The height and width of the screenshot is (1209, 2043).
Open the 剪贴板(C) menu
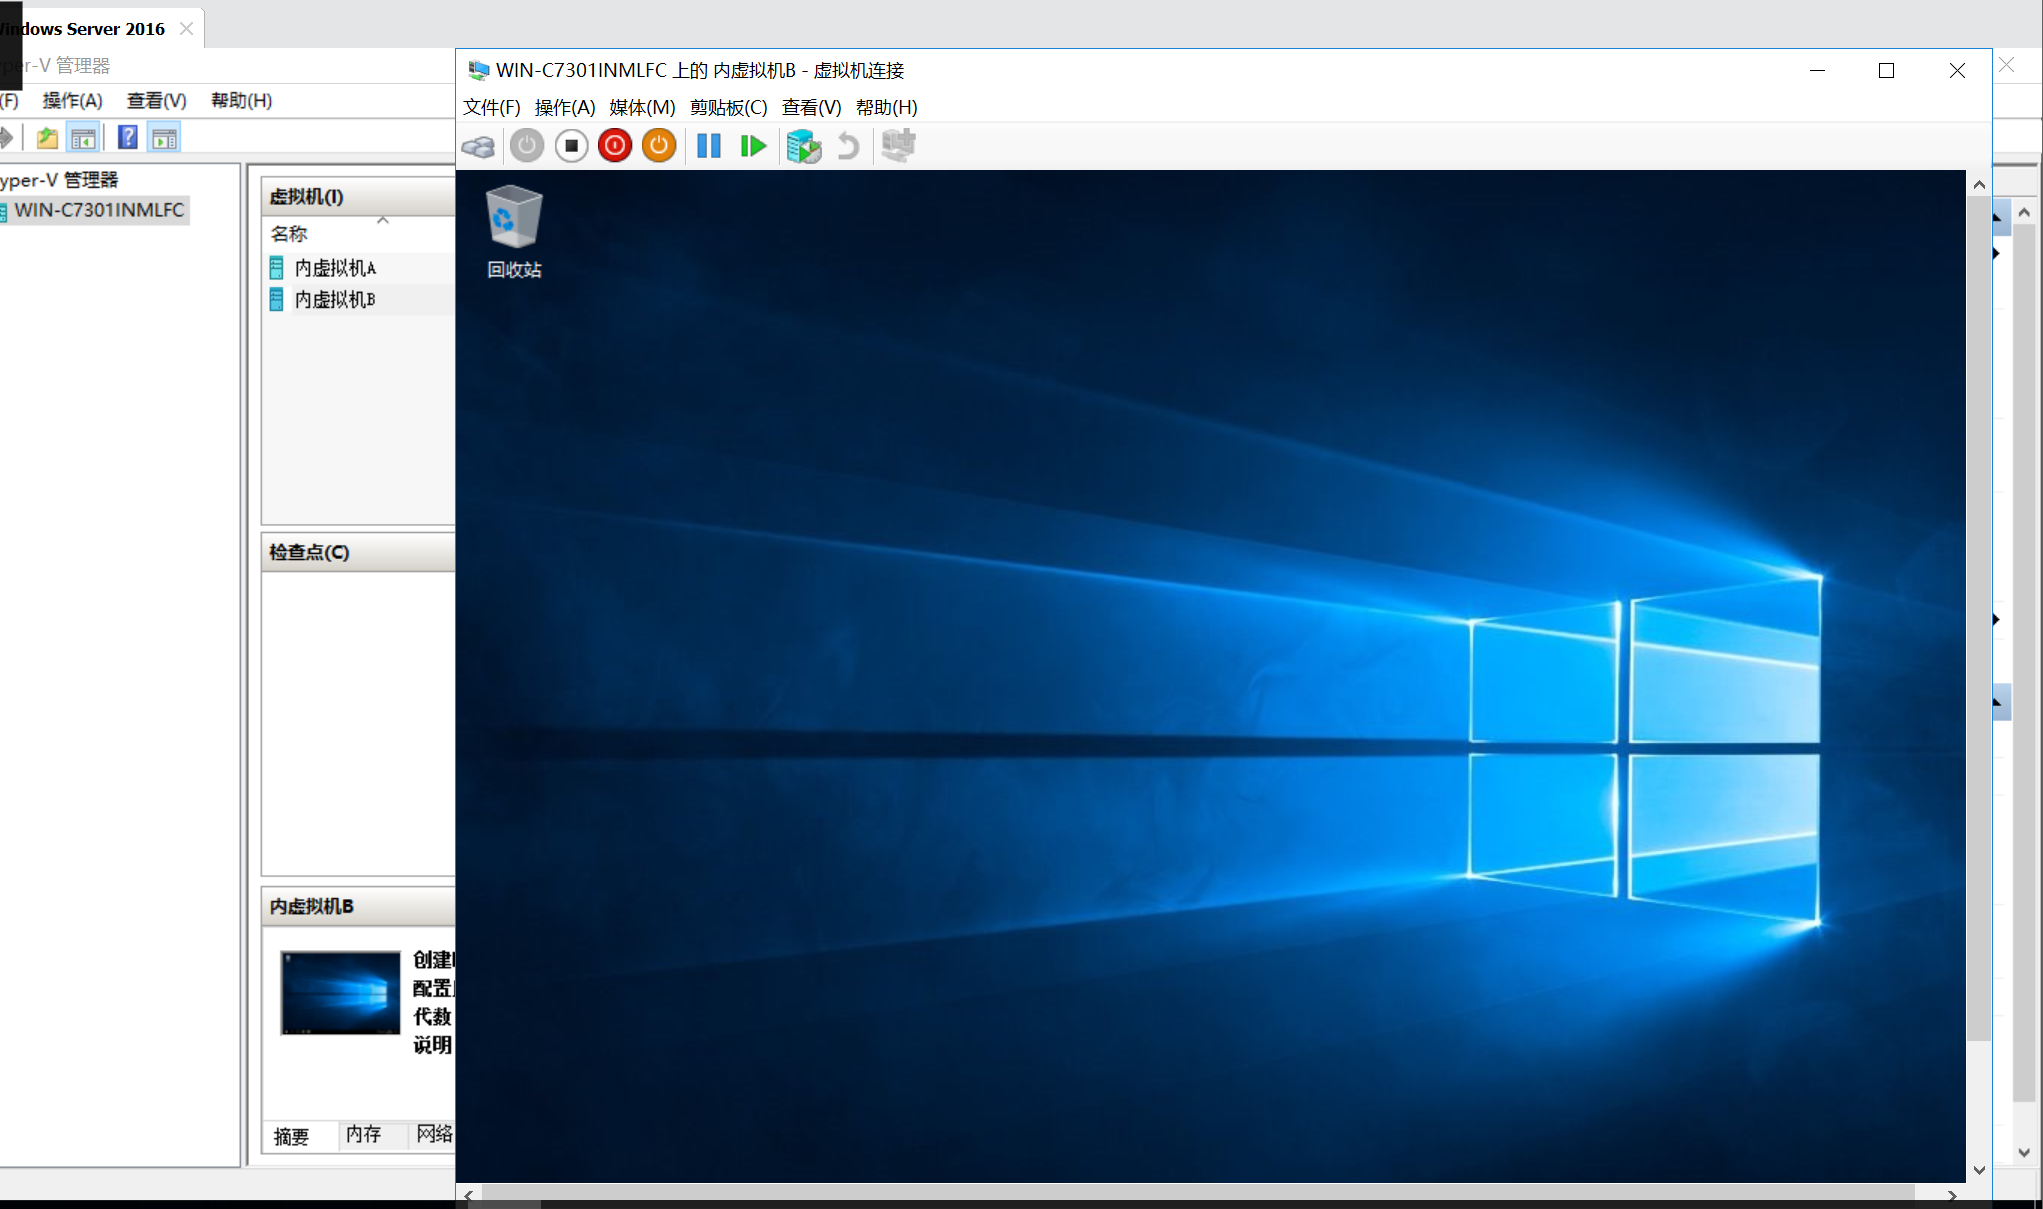point(728,107)
